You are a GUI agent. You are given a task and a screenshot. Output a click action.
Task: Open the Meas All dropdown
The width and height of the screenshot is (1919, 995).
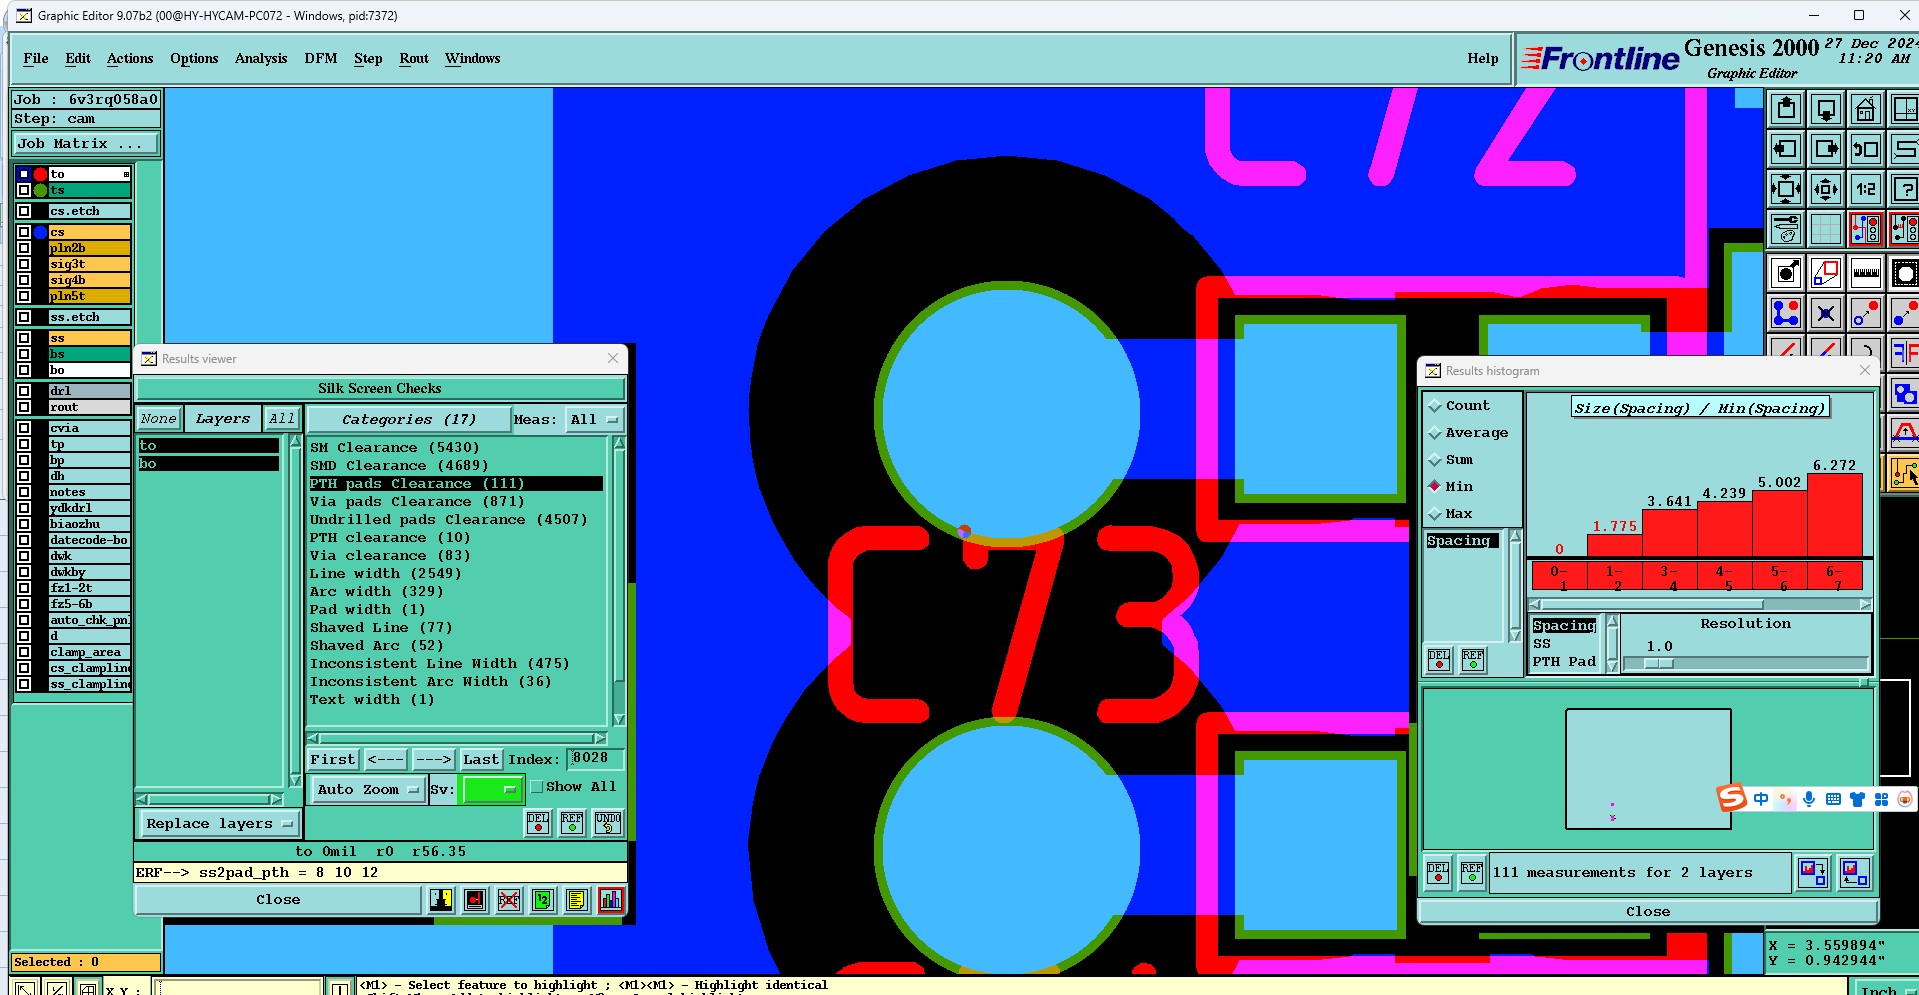click(x=594, y=420)
